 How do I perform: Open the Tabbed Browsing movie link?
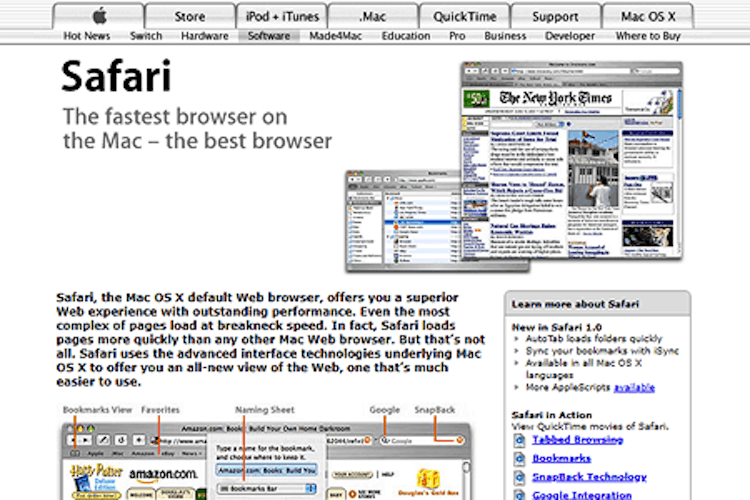click(x=577, y=440)
